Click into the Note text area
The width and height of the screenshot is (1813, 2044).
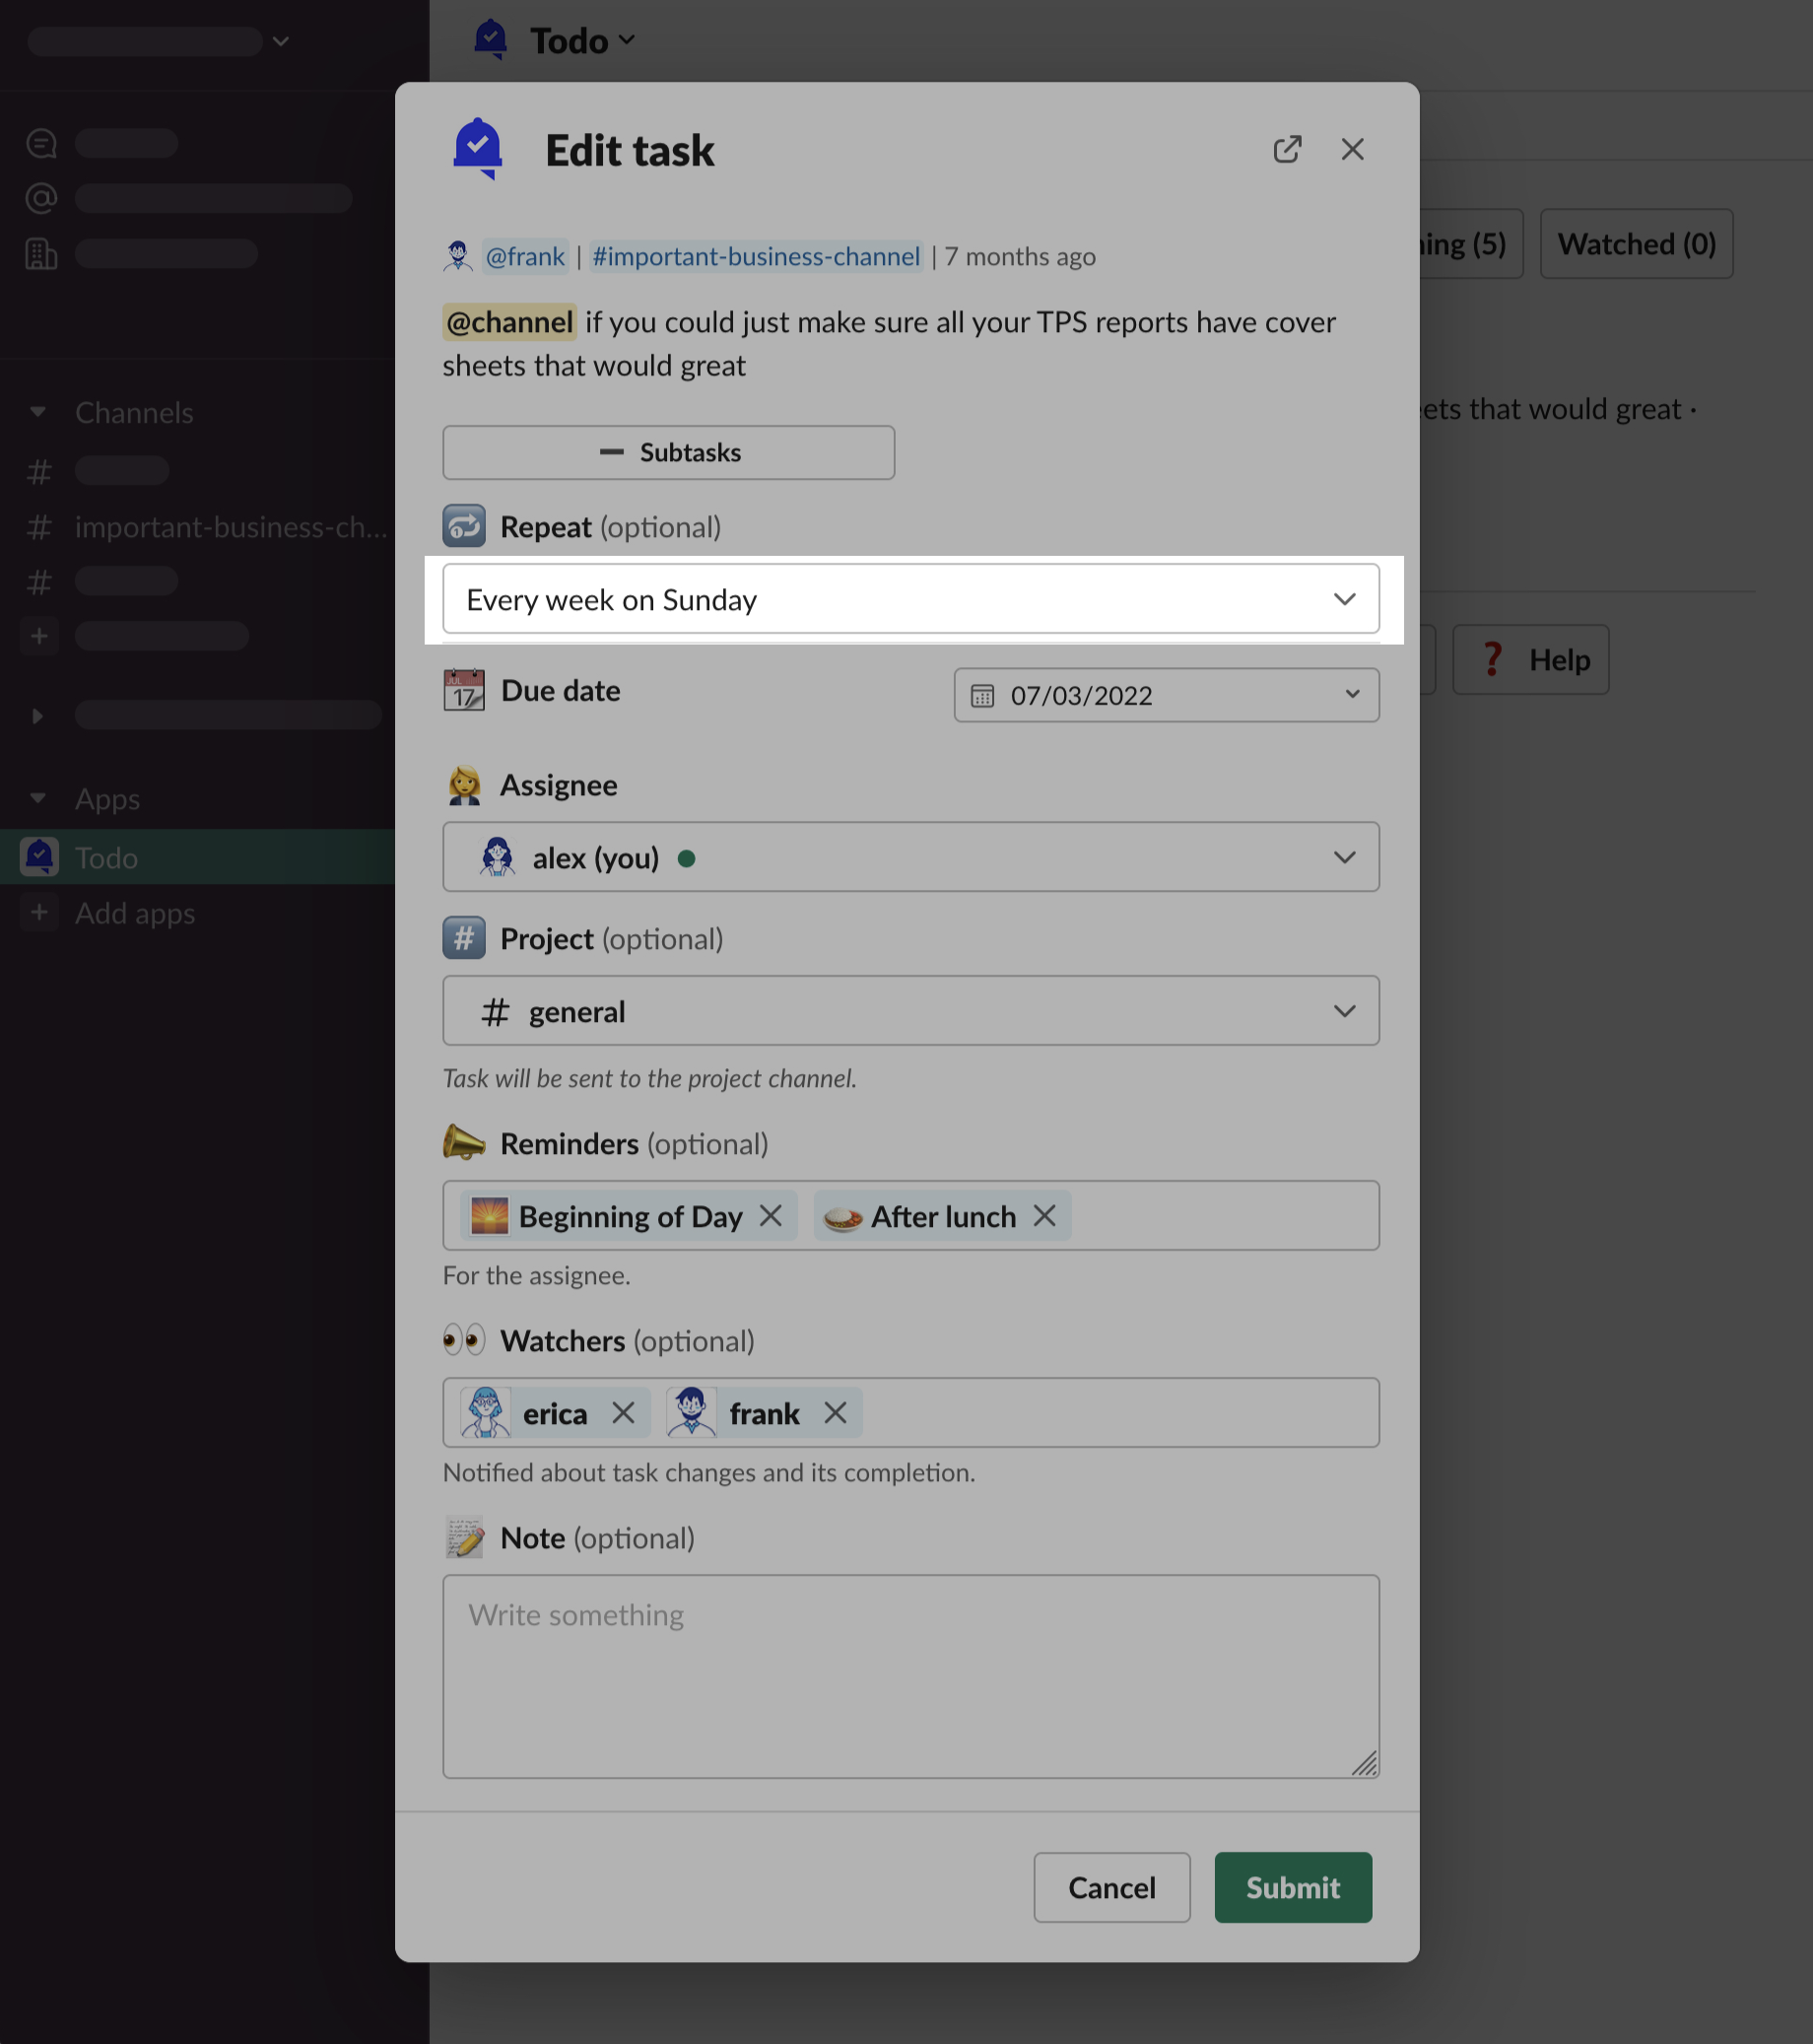[910, 1676]
